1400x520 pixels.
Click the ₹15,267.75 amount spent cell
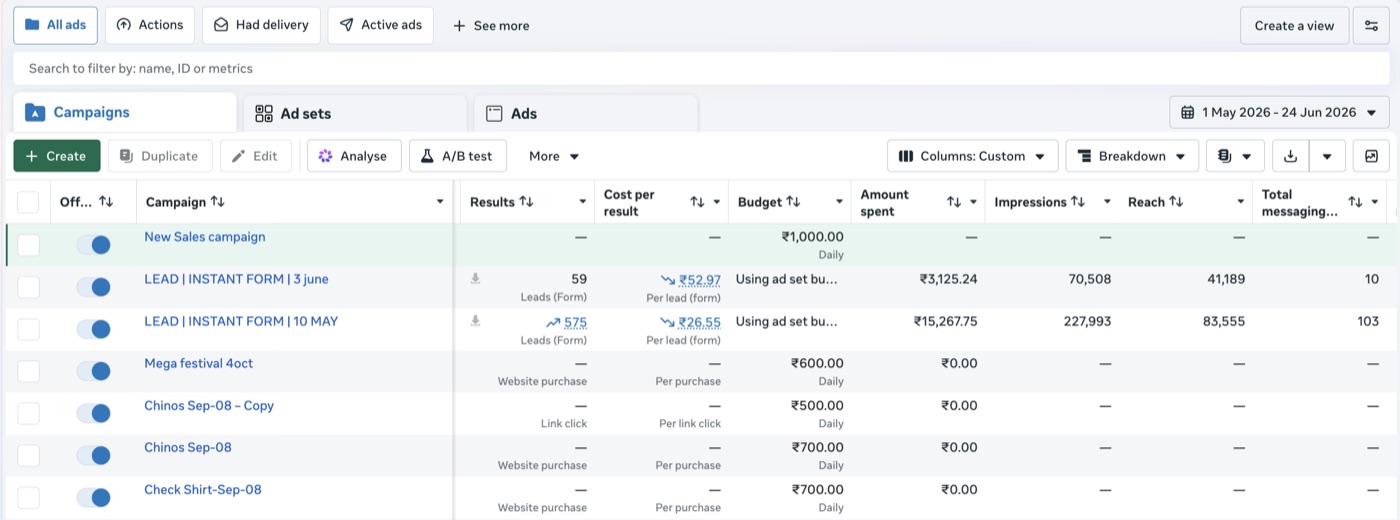pos(946,321)
